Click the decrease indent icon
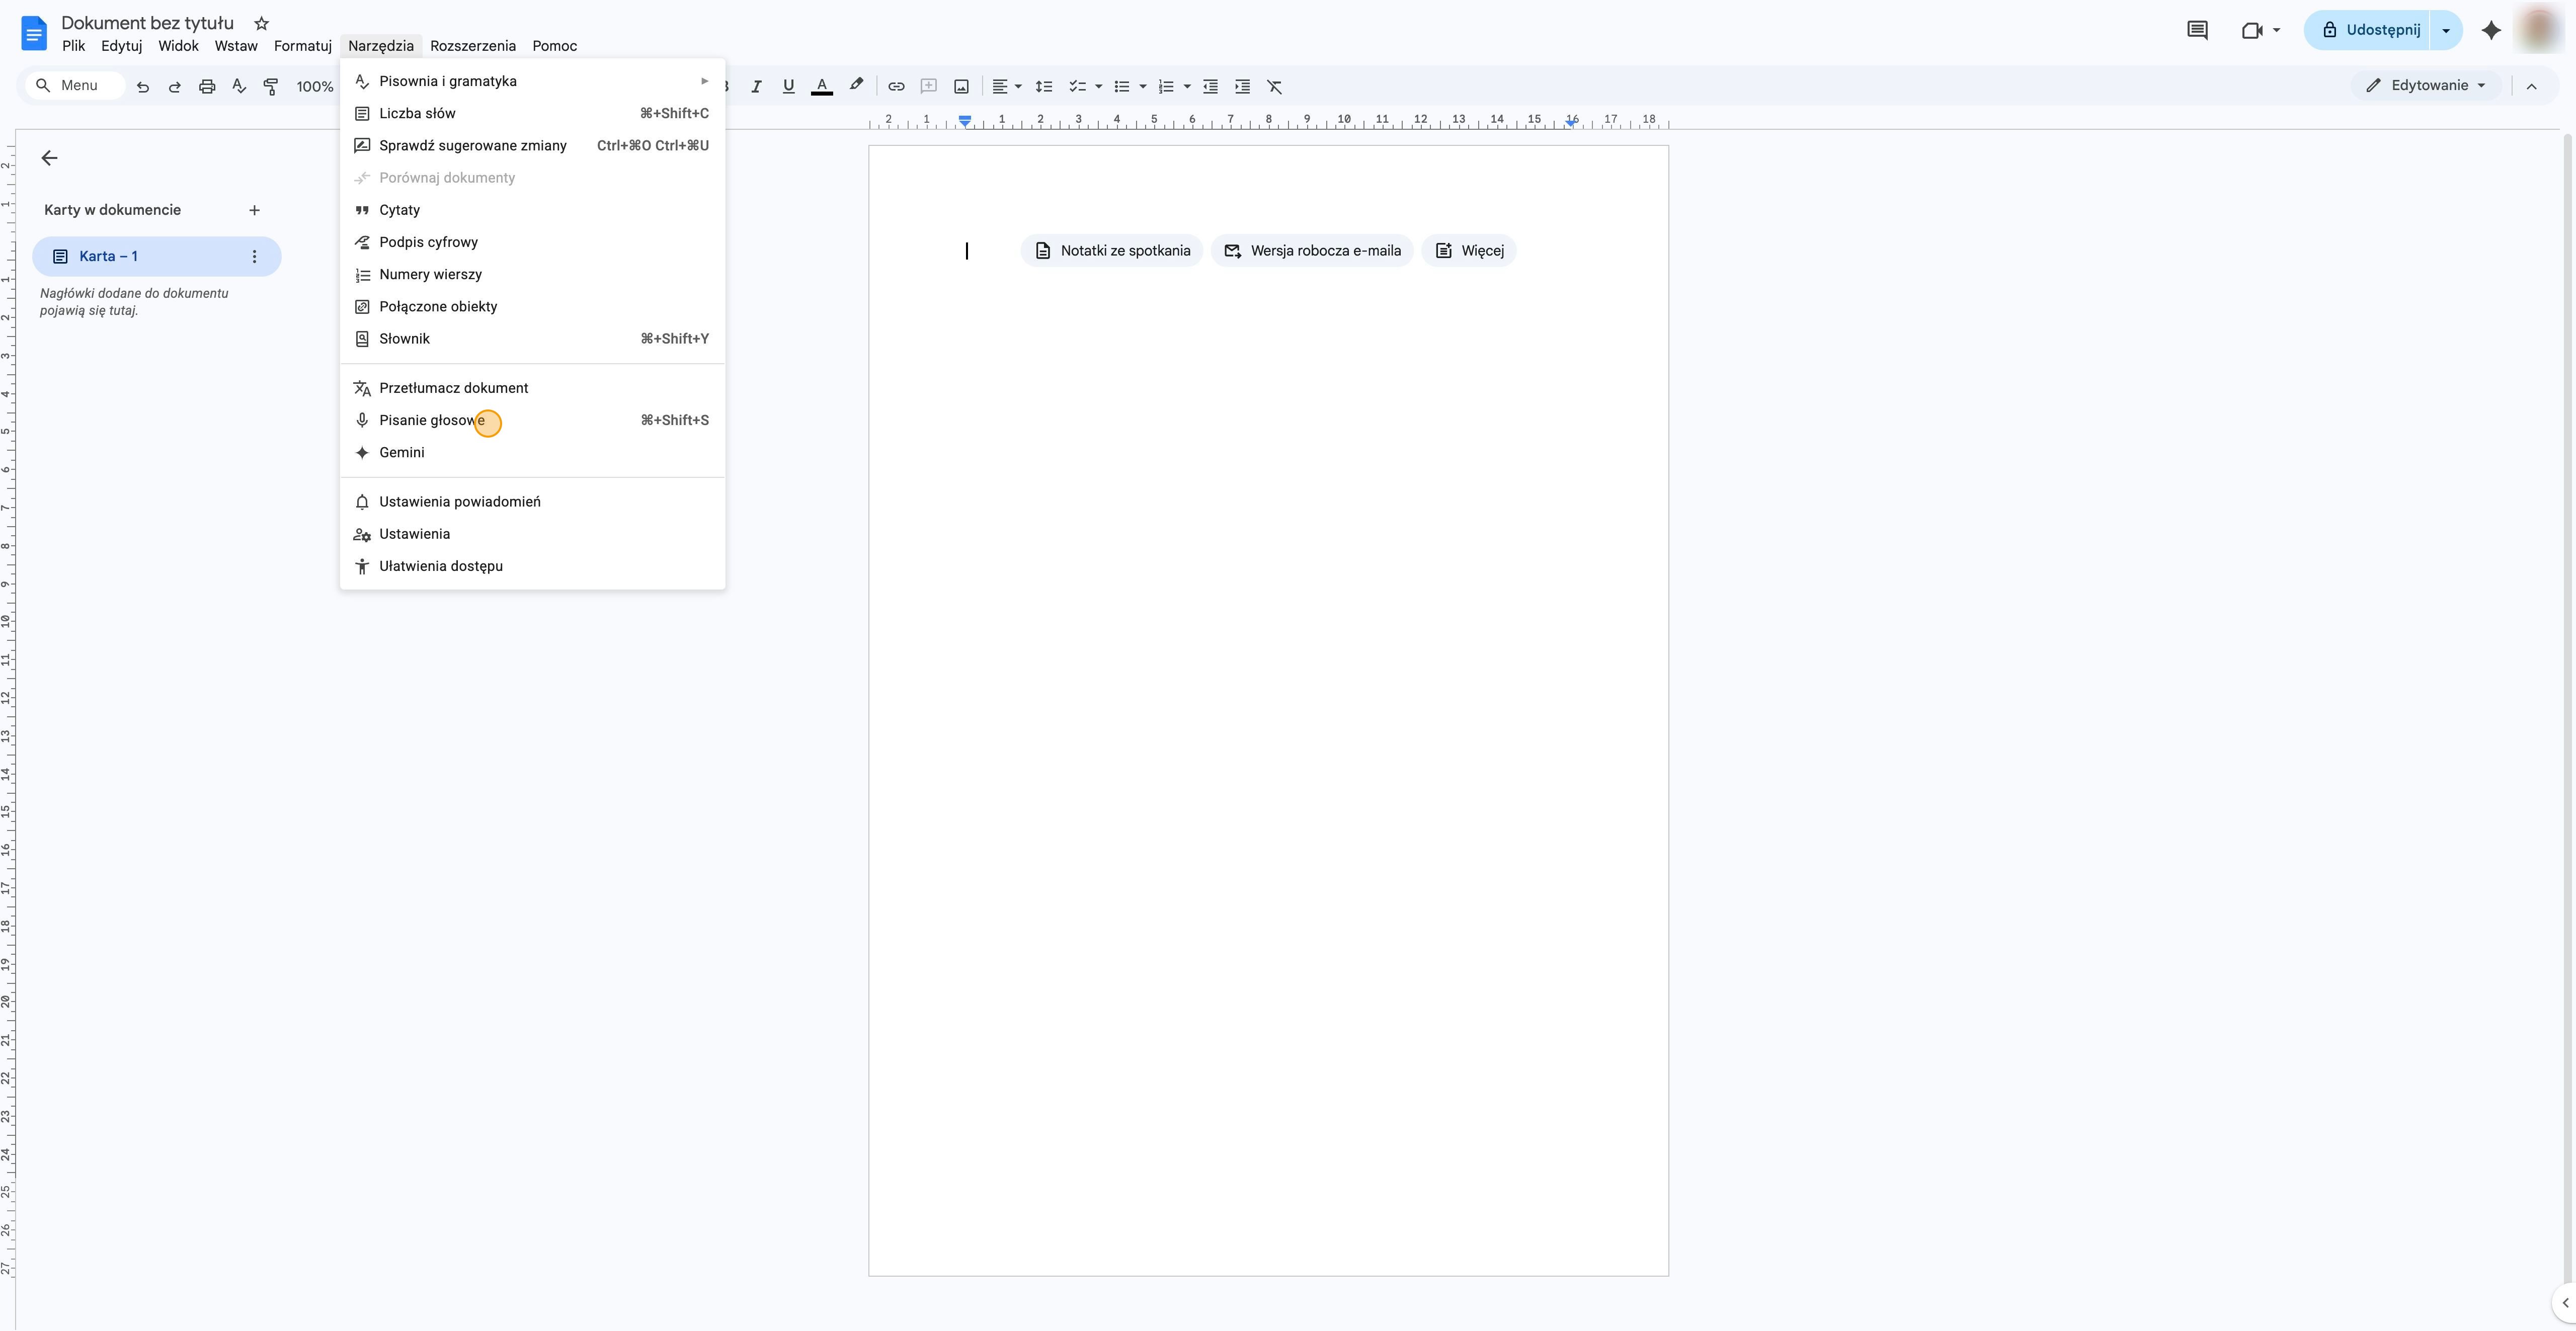This screenshot has width=2576, height=1331. (1210, 87)
